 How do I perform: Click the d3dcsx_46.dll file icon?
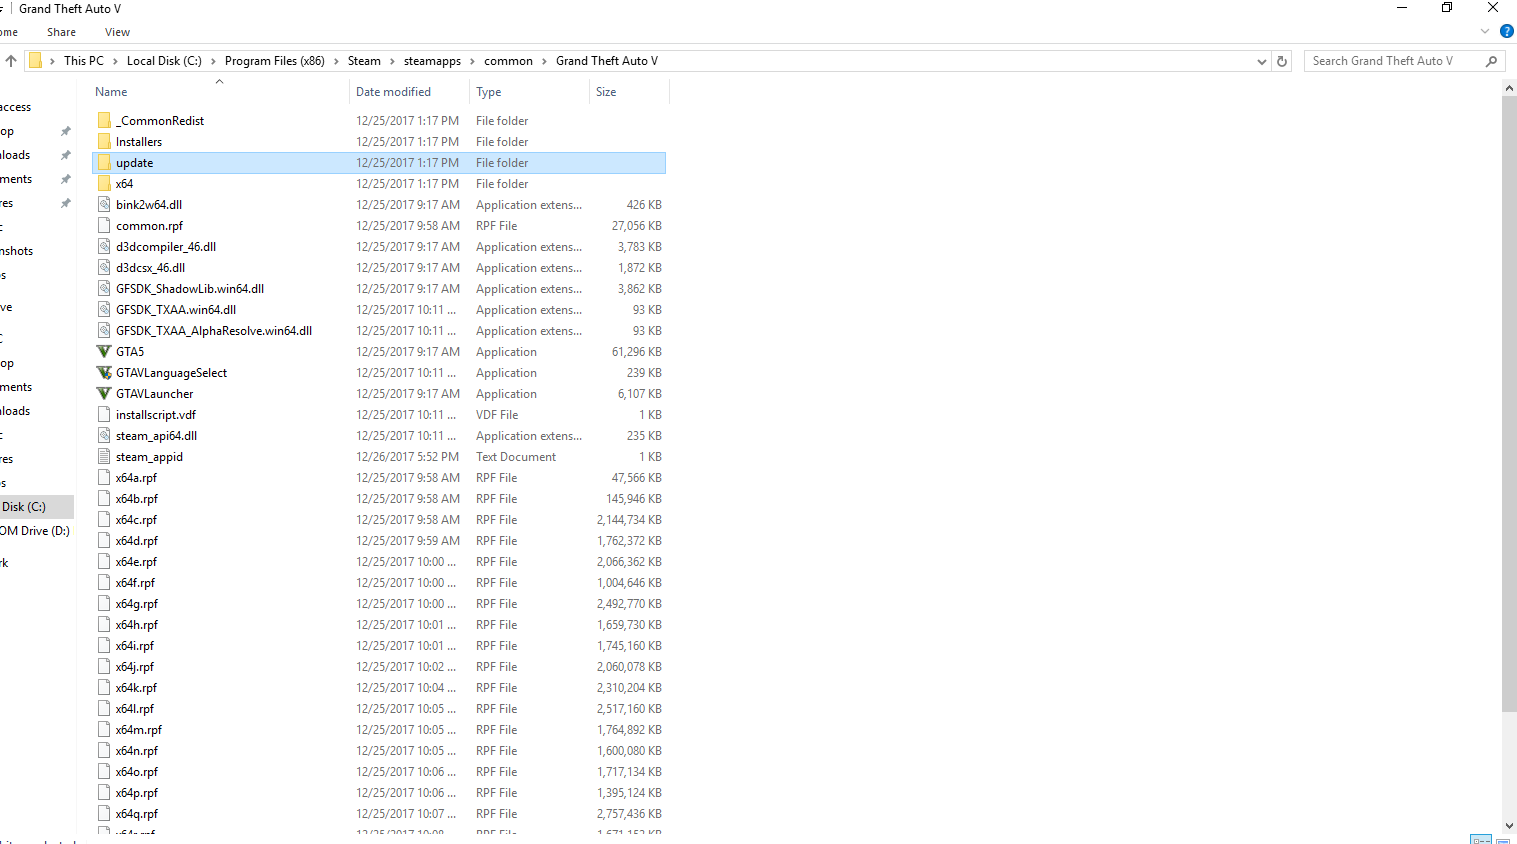[104, 267]
